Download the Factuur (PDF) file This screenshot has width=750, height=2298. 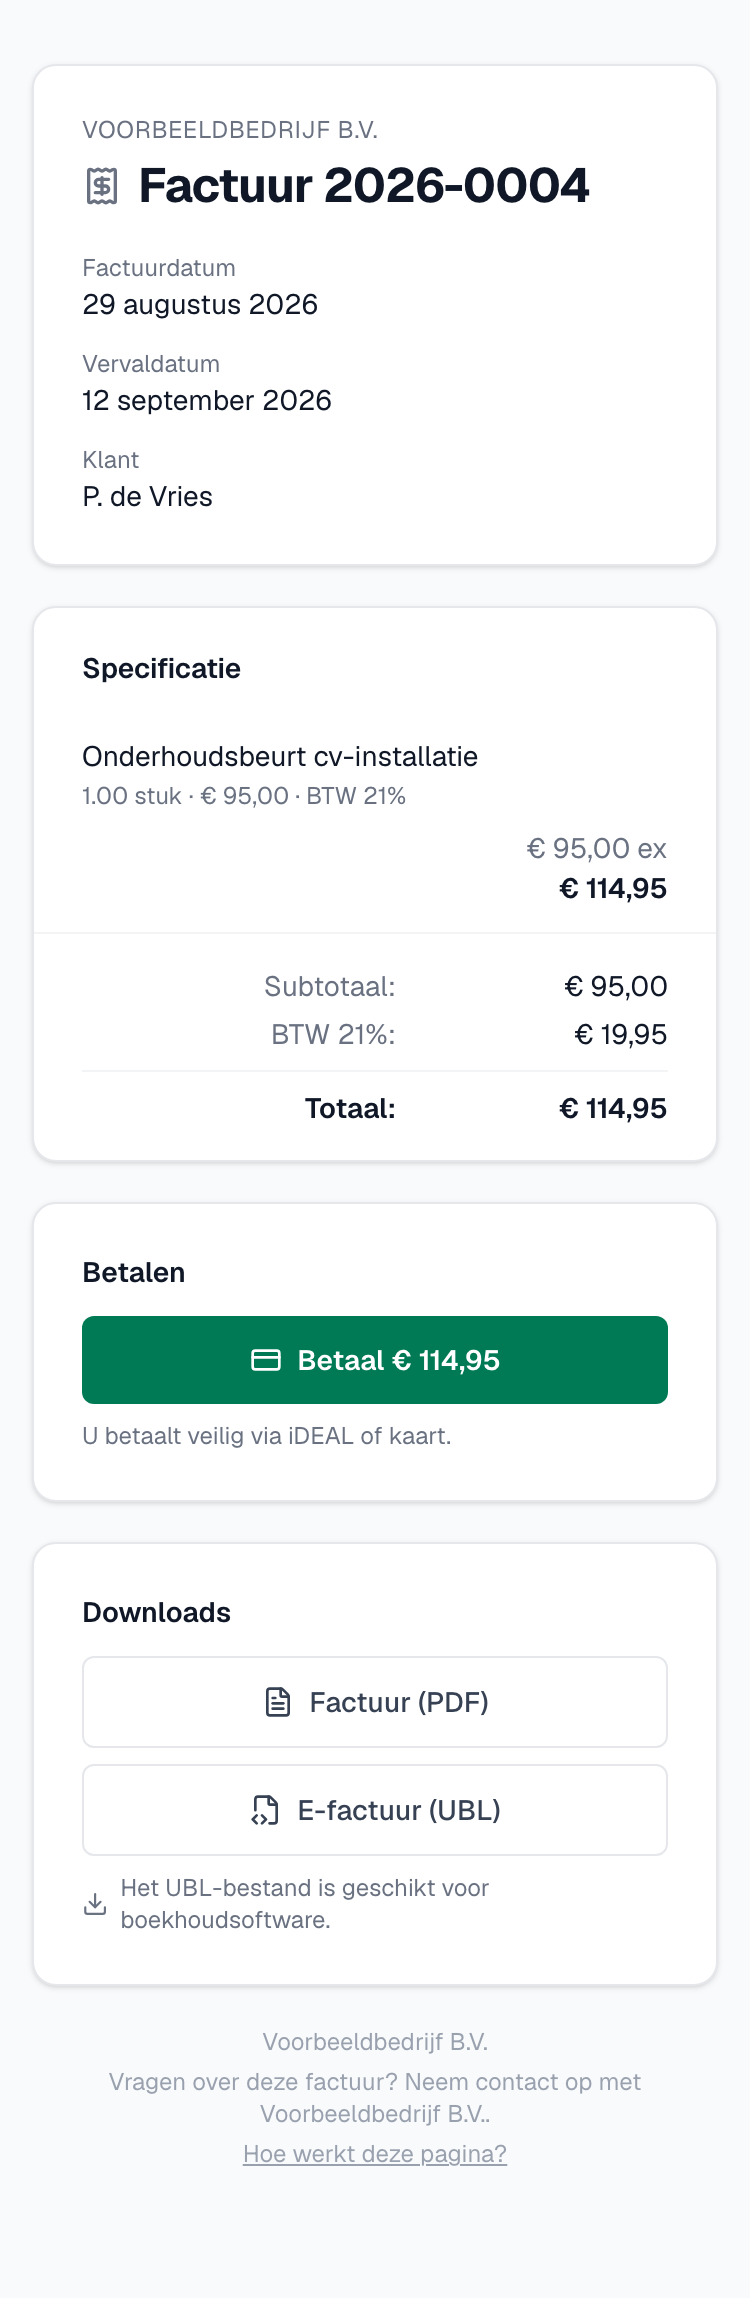(x=375, y=1702)
